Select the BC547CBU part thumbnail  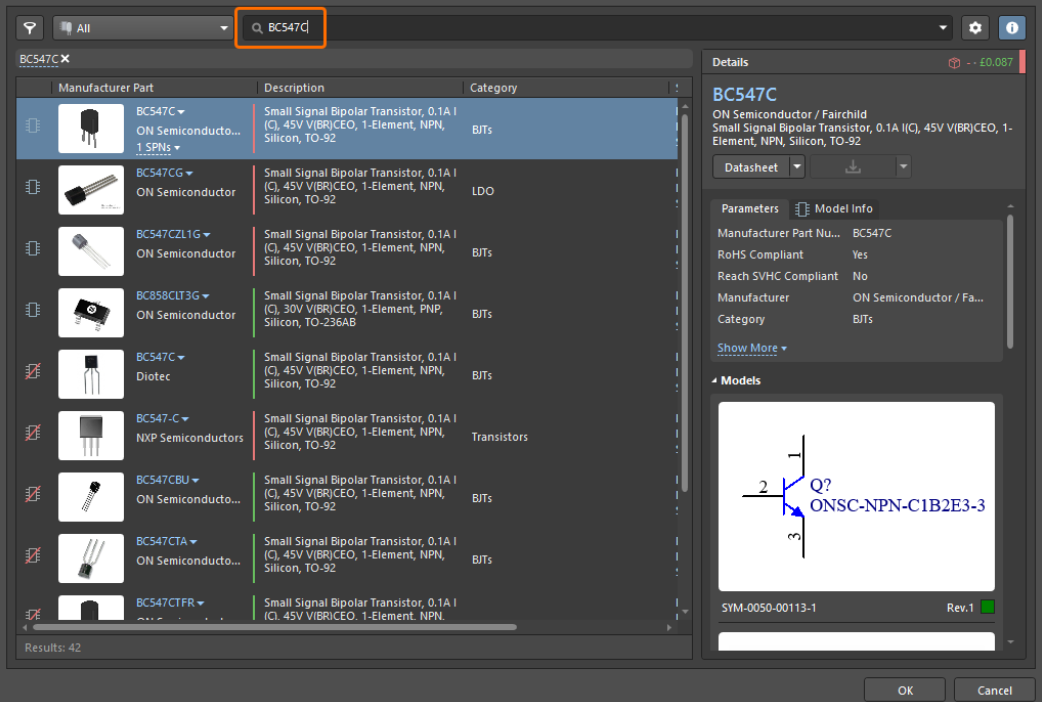(x=91, y=497)
